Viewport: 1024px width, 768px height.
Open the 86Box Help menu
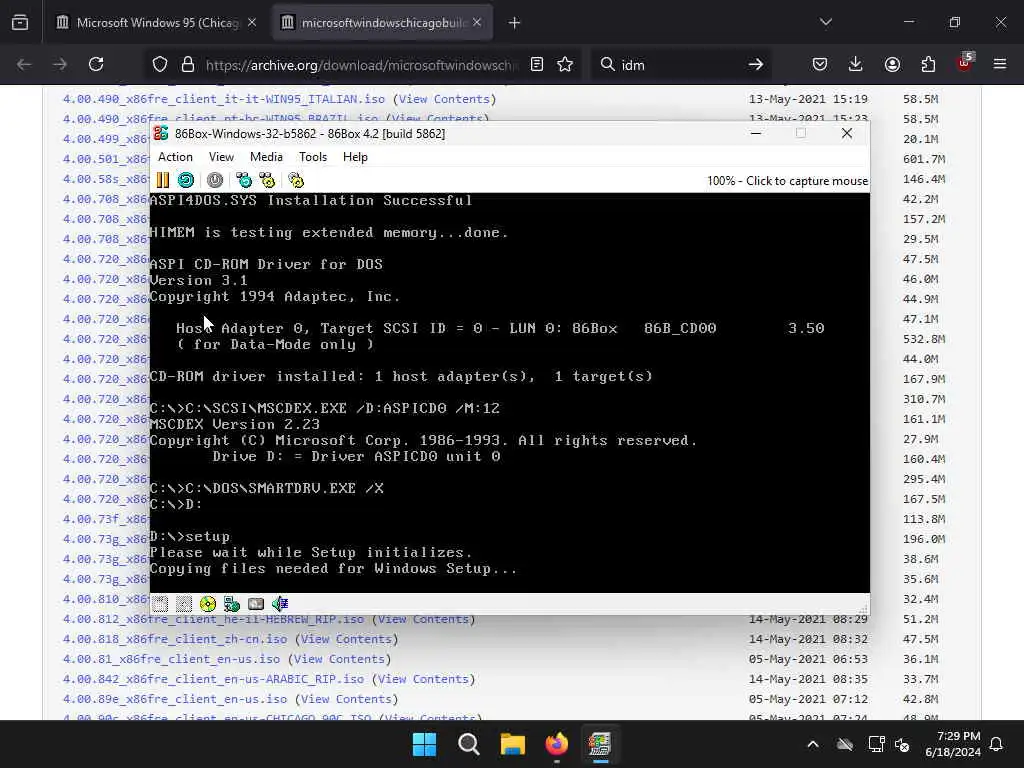tap(355, 157)
